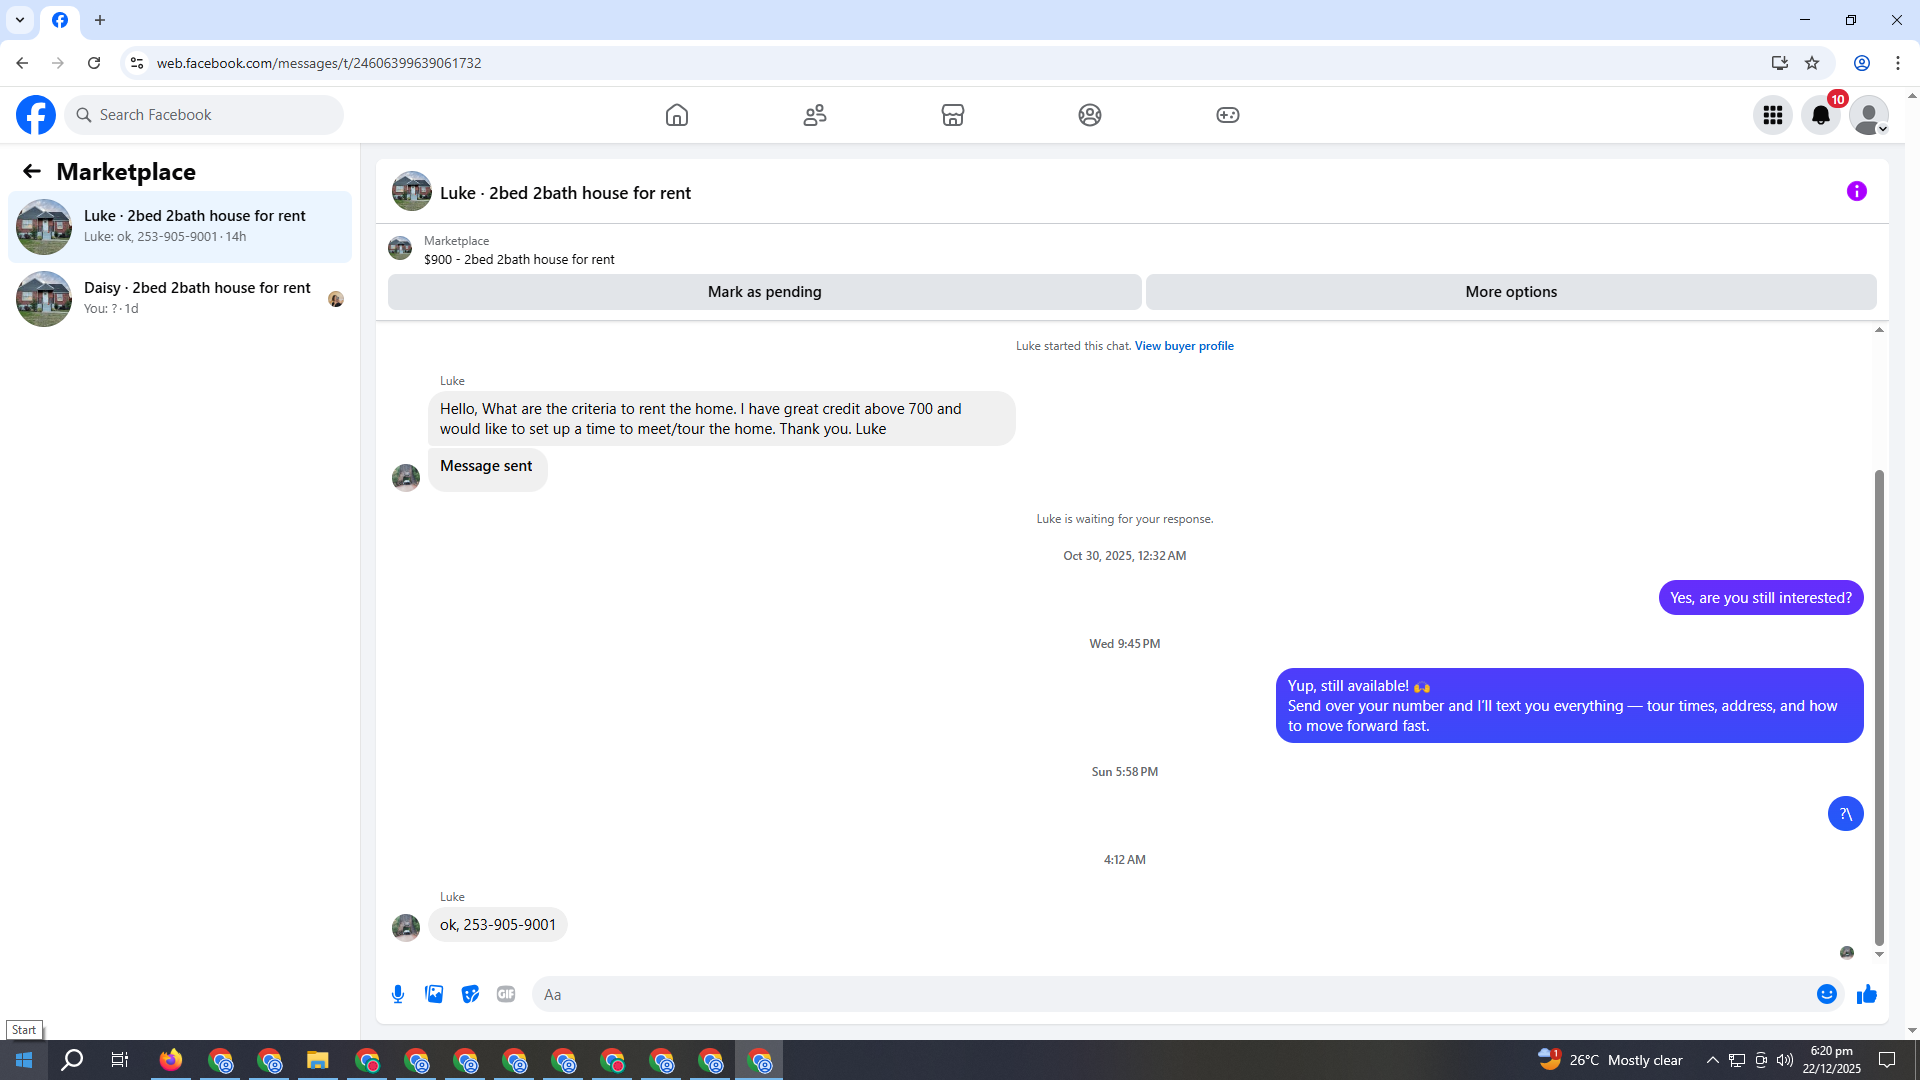Choose an emoji from the smiley icon
1920x1080 pixels.
(x=1826, y=994)
